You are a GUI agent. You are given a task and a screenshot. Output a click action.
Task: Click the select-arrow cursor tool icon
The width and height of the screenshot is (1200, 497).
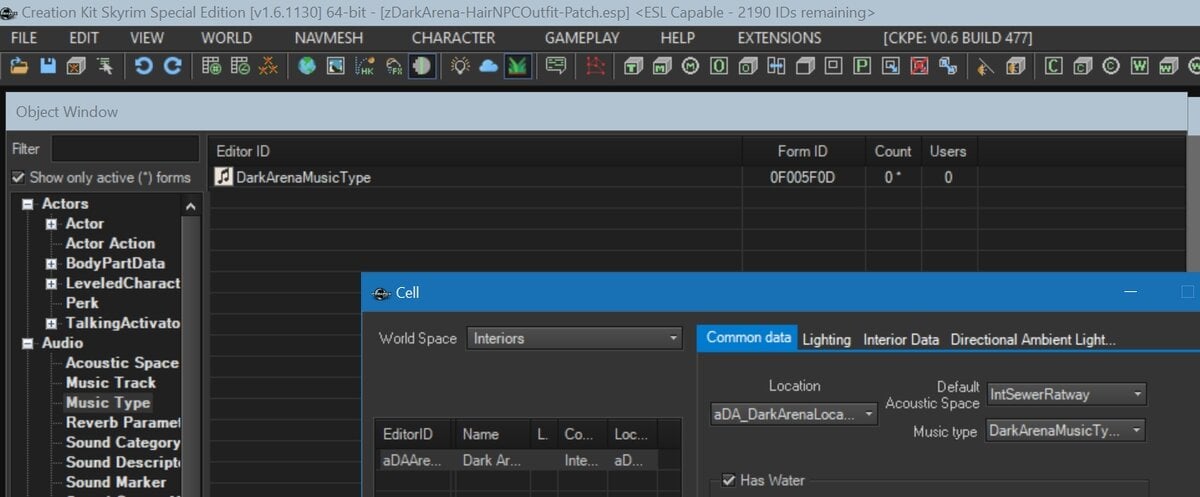point(104,66)
